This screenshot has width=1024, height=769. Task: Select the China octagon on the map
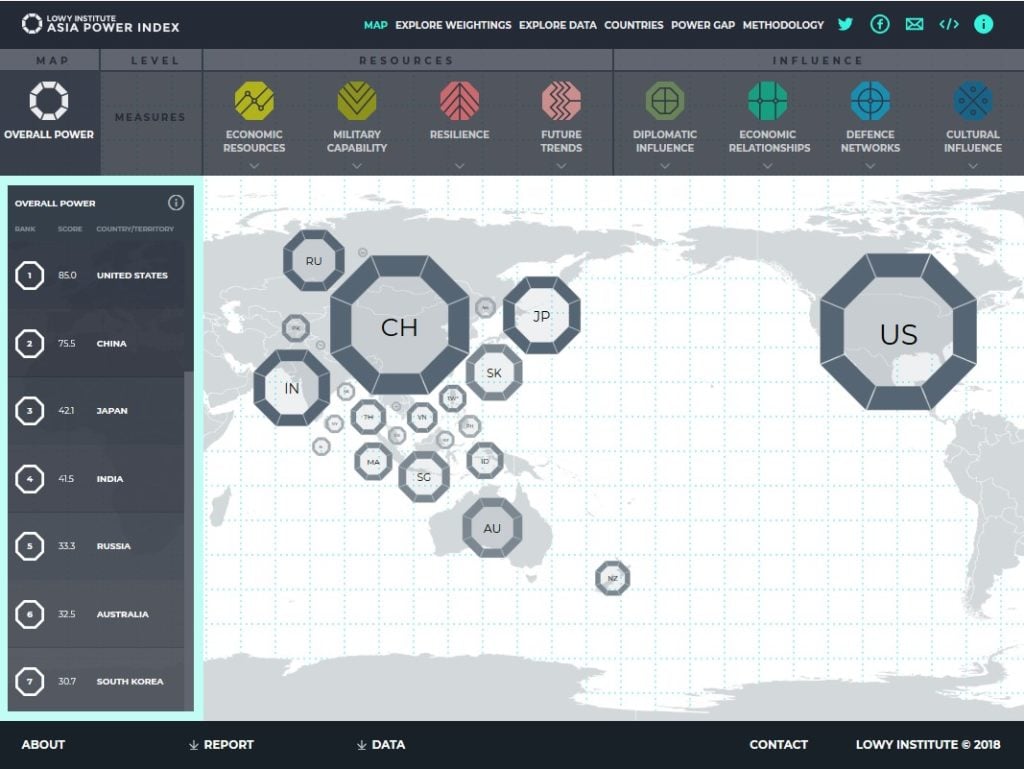coord(399,326)
